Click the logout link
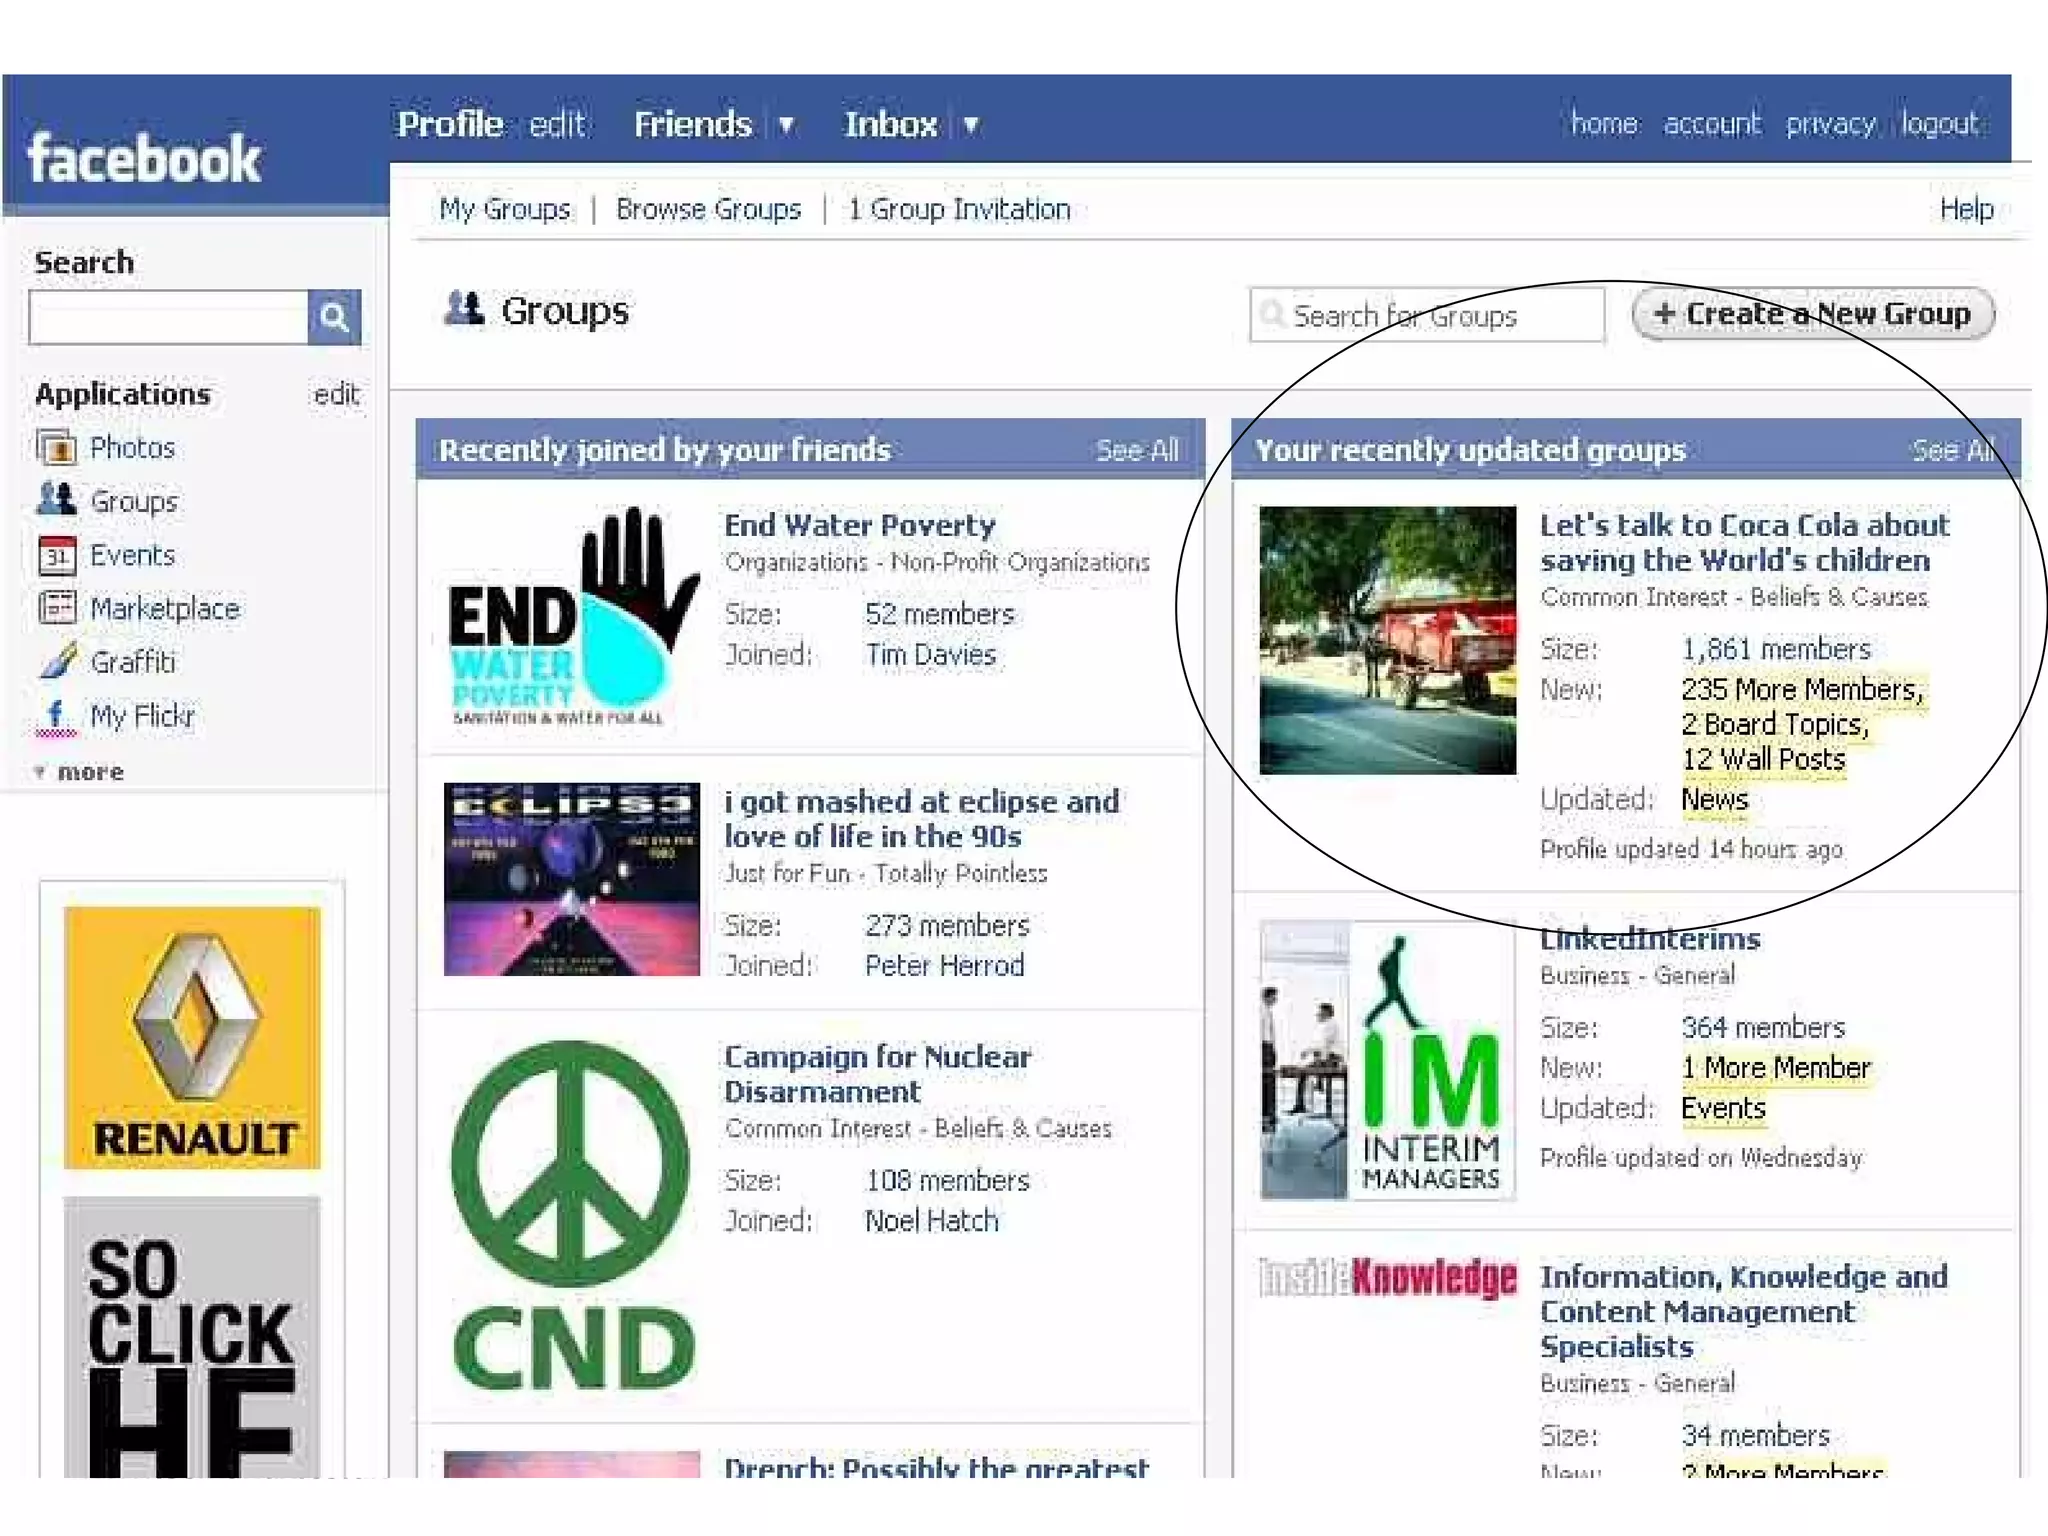Screen dimensions: 2048x1536 [x=1939, y=124]
